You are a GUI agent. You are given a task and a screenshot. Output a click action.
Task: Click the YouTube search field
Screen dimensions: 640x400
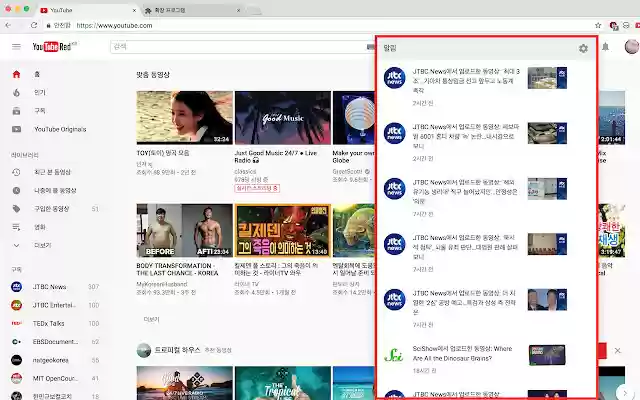click(x=240, y=47)
